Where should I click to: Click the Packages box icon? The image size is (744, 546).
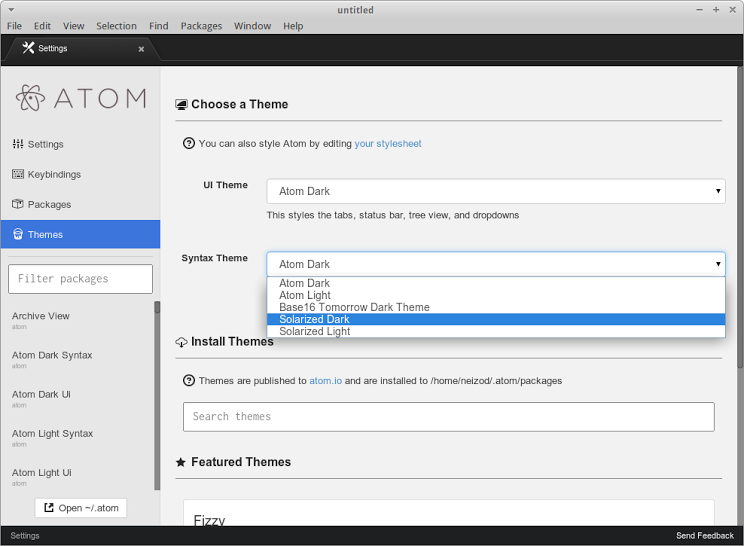click(18, 204)
